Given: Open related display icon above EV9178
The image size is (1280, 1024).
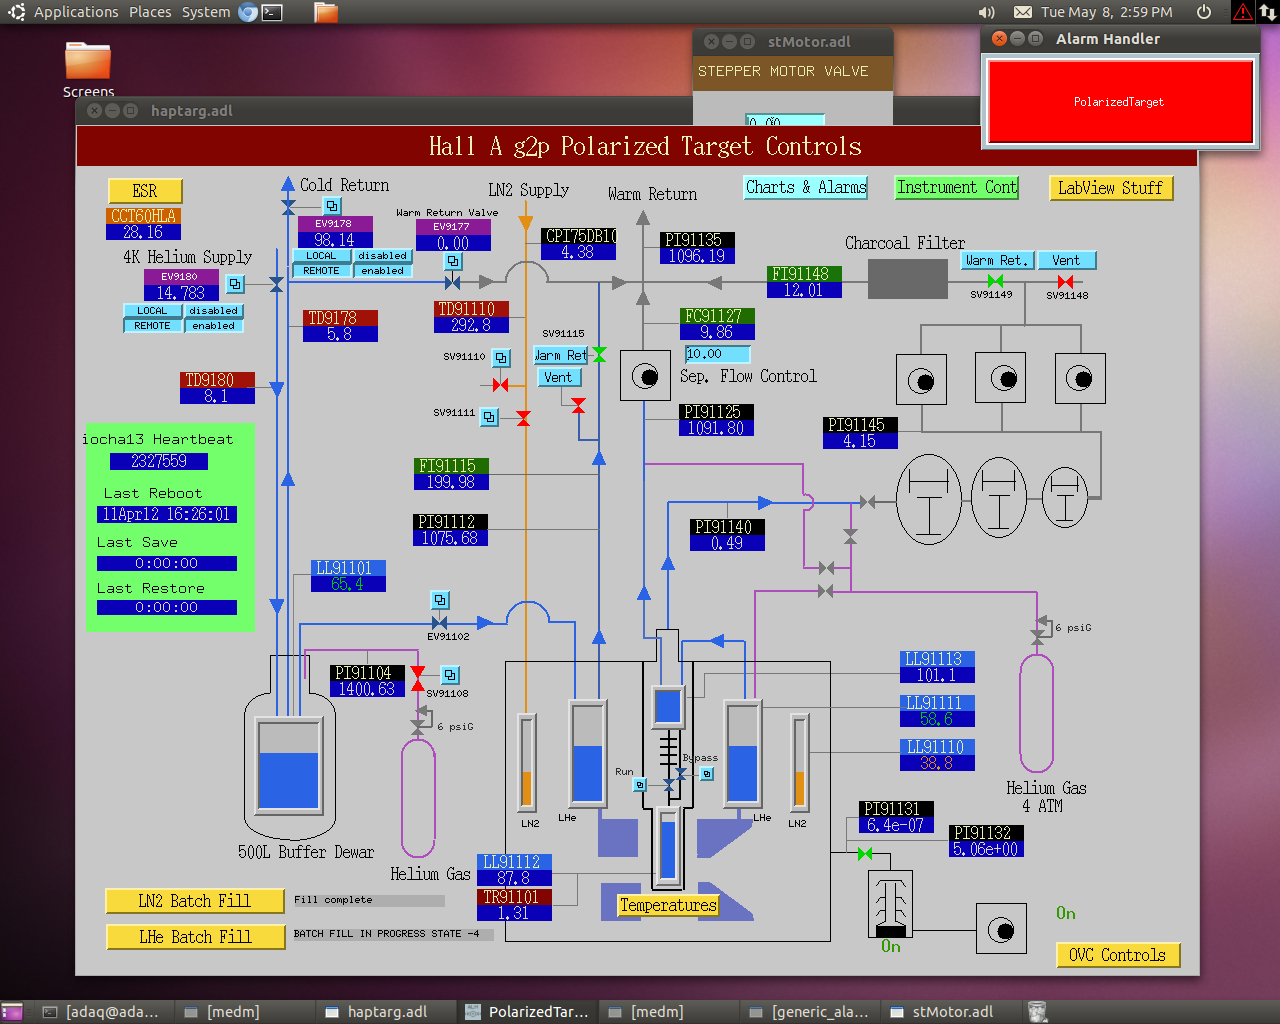Looking at the screenshot, I should 333,206.
